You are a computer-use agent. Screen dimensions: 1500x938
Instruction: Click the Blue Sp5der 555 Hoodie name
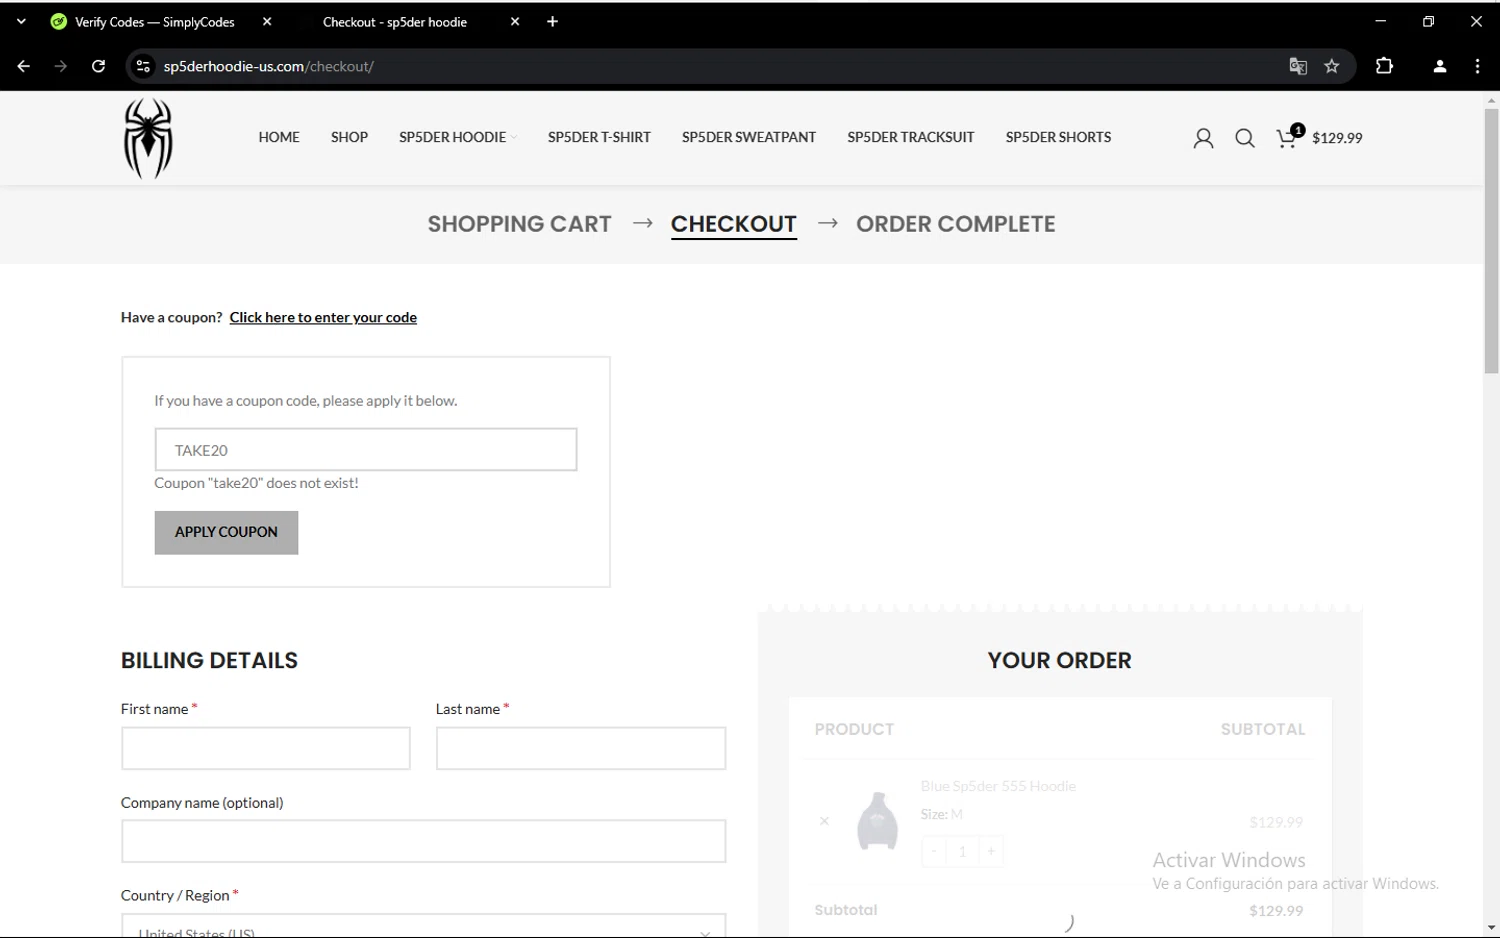998,786
